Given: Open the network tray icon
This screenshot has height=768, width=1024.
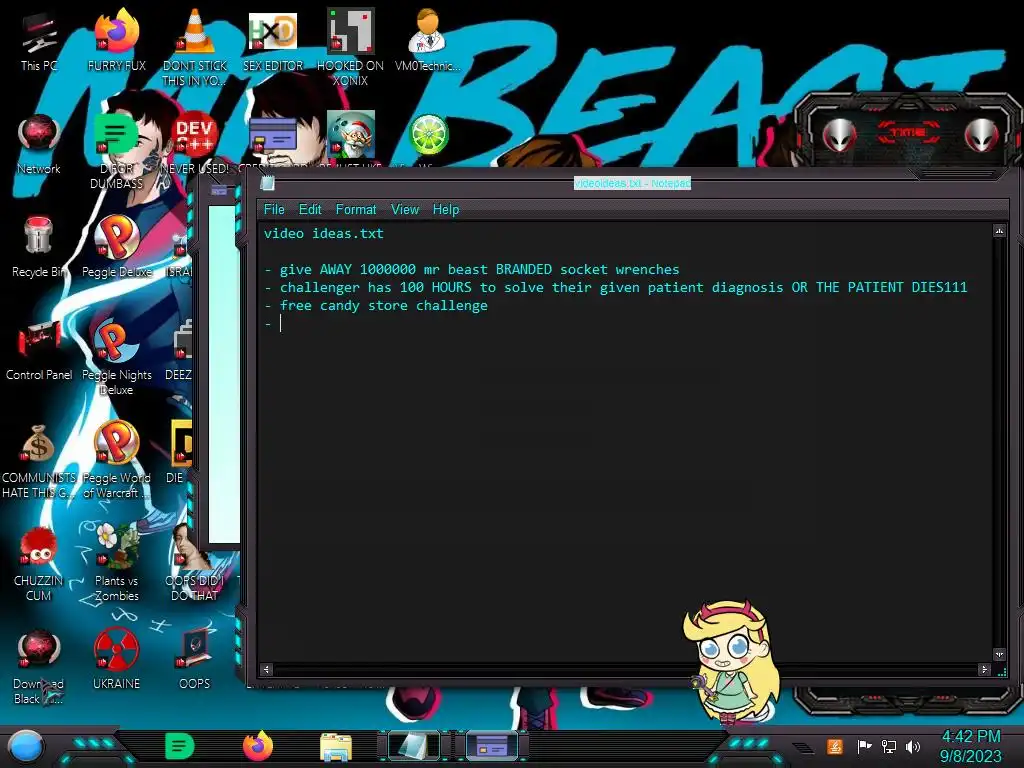Looking at the screenshot, I should click(889, 746).
